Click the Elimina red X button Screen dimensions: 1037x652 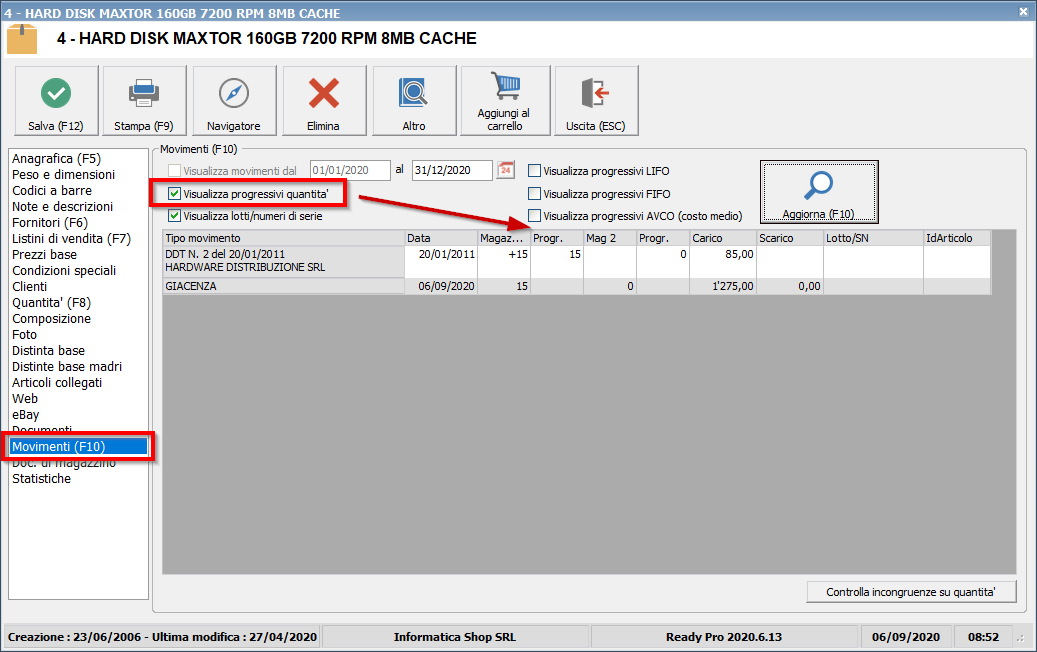pyautogui.click(x=324, y=101)
